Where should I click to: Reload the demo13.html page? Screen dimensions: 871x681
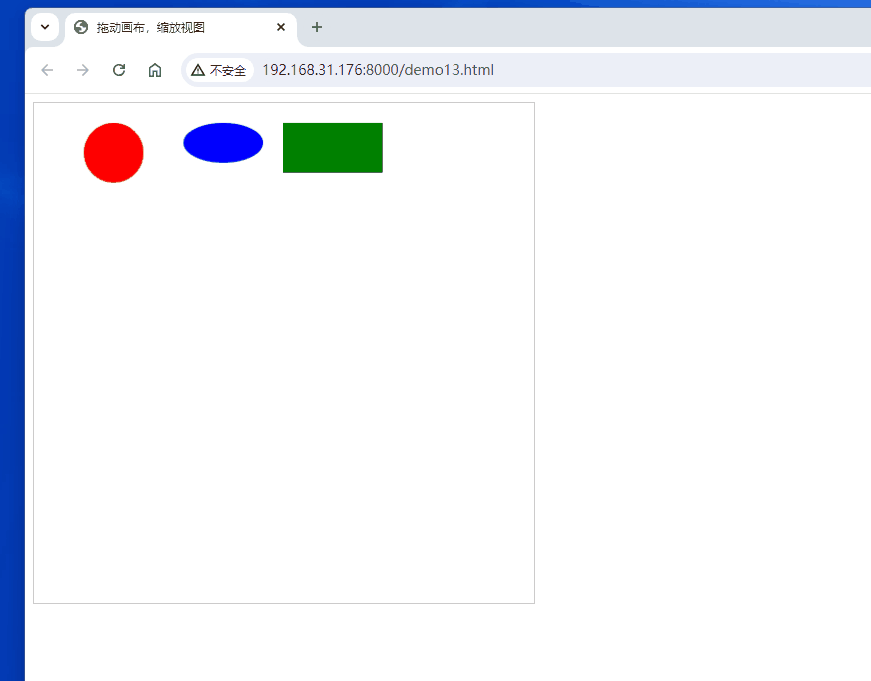click(119, 70)
